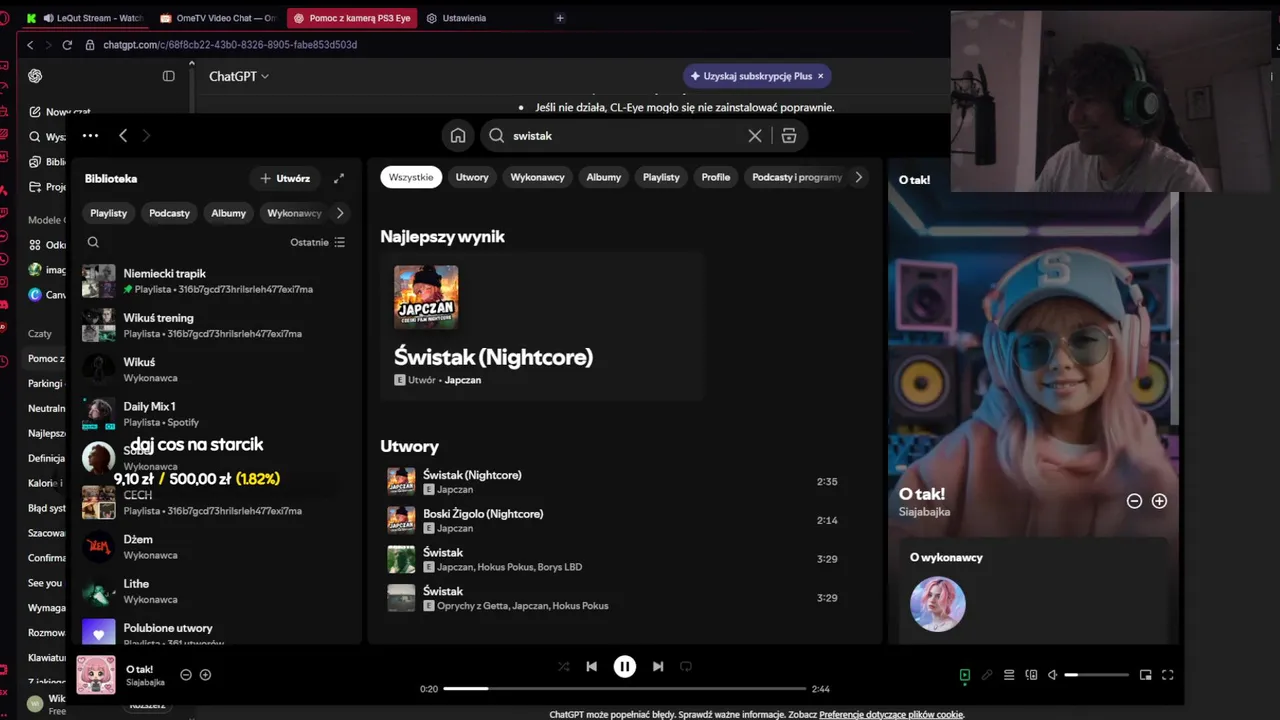1280x720 pixels.
Task: Open the Spotify three-dots menu
Action: click(90, 136)
